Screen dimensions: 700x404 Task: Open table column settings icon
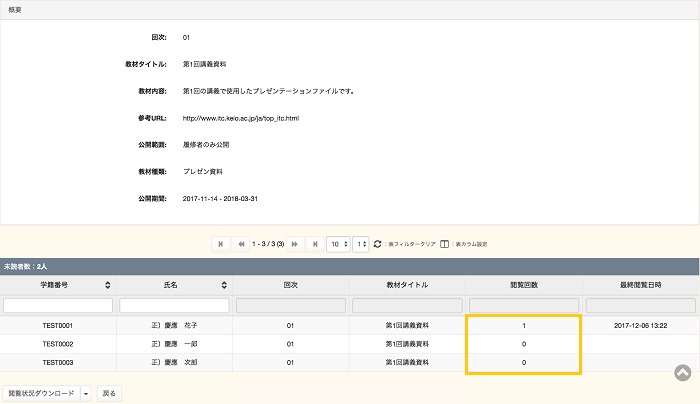pyautogui.click(x=445, y=243)
